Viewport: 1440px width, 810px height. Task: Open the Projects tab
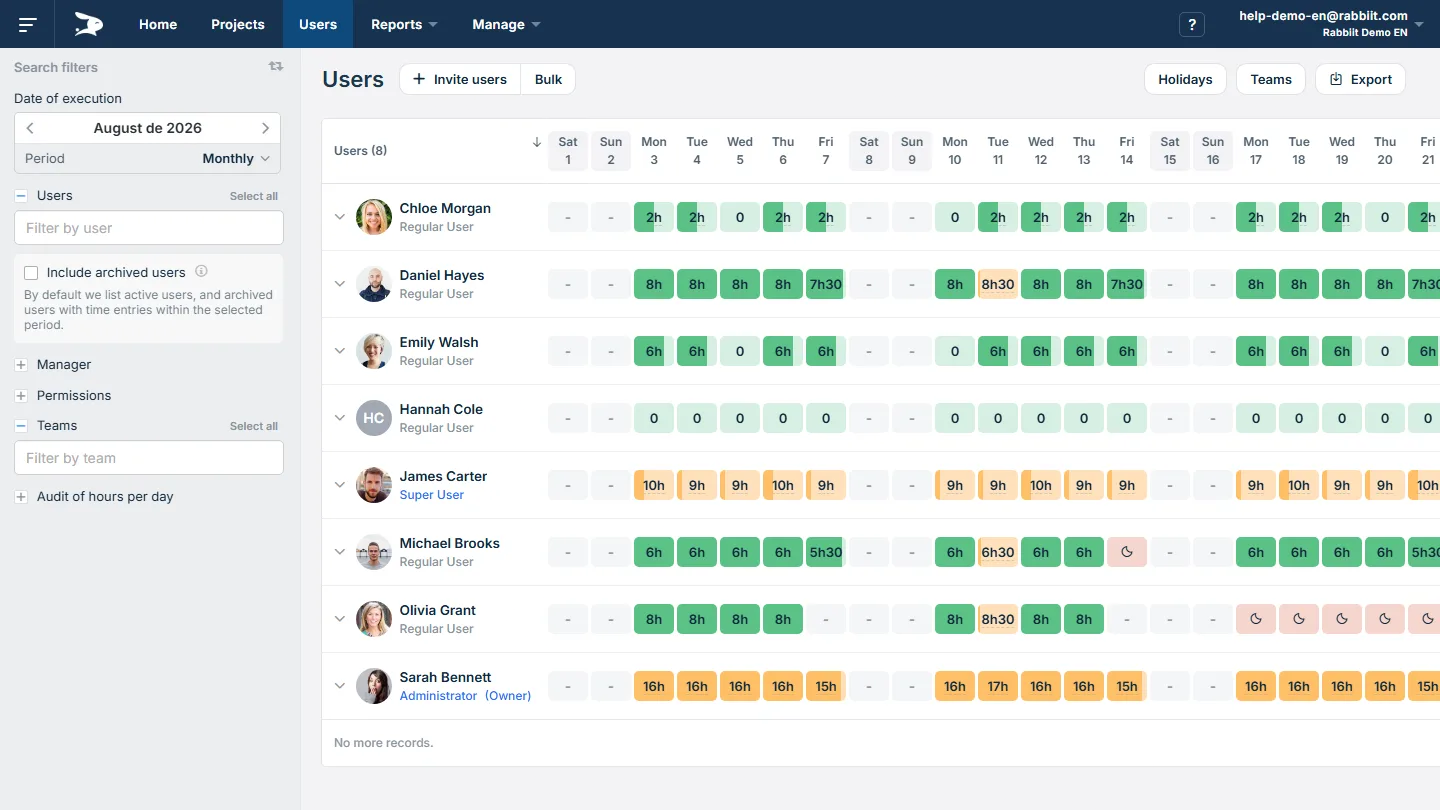(238, 24)
